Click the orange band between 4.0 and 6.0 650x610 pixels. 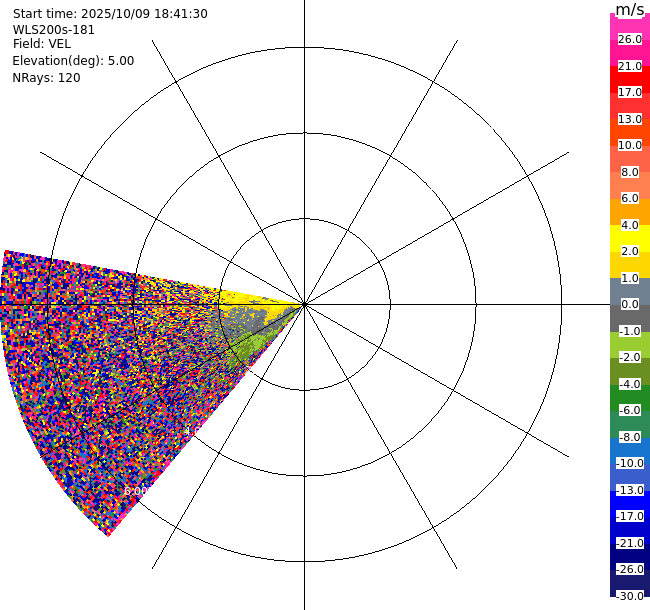(629, 212)
